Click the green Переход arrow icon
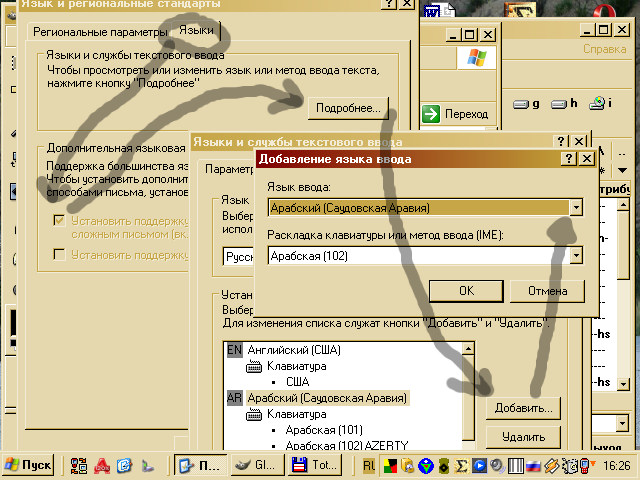 pos(432,113)
